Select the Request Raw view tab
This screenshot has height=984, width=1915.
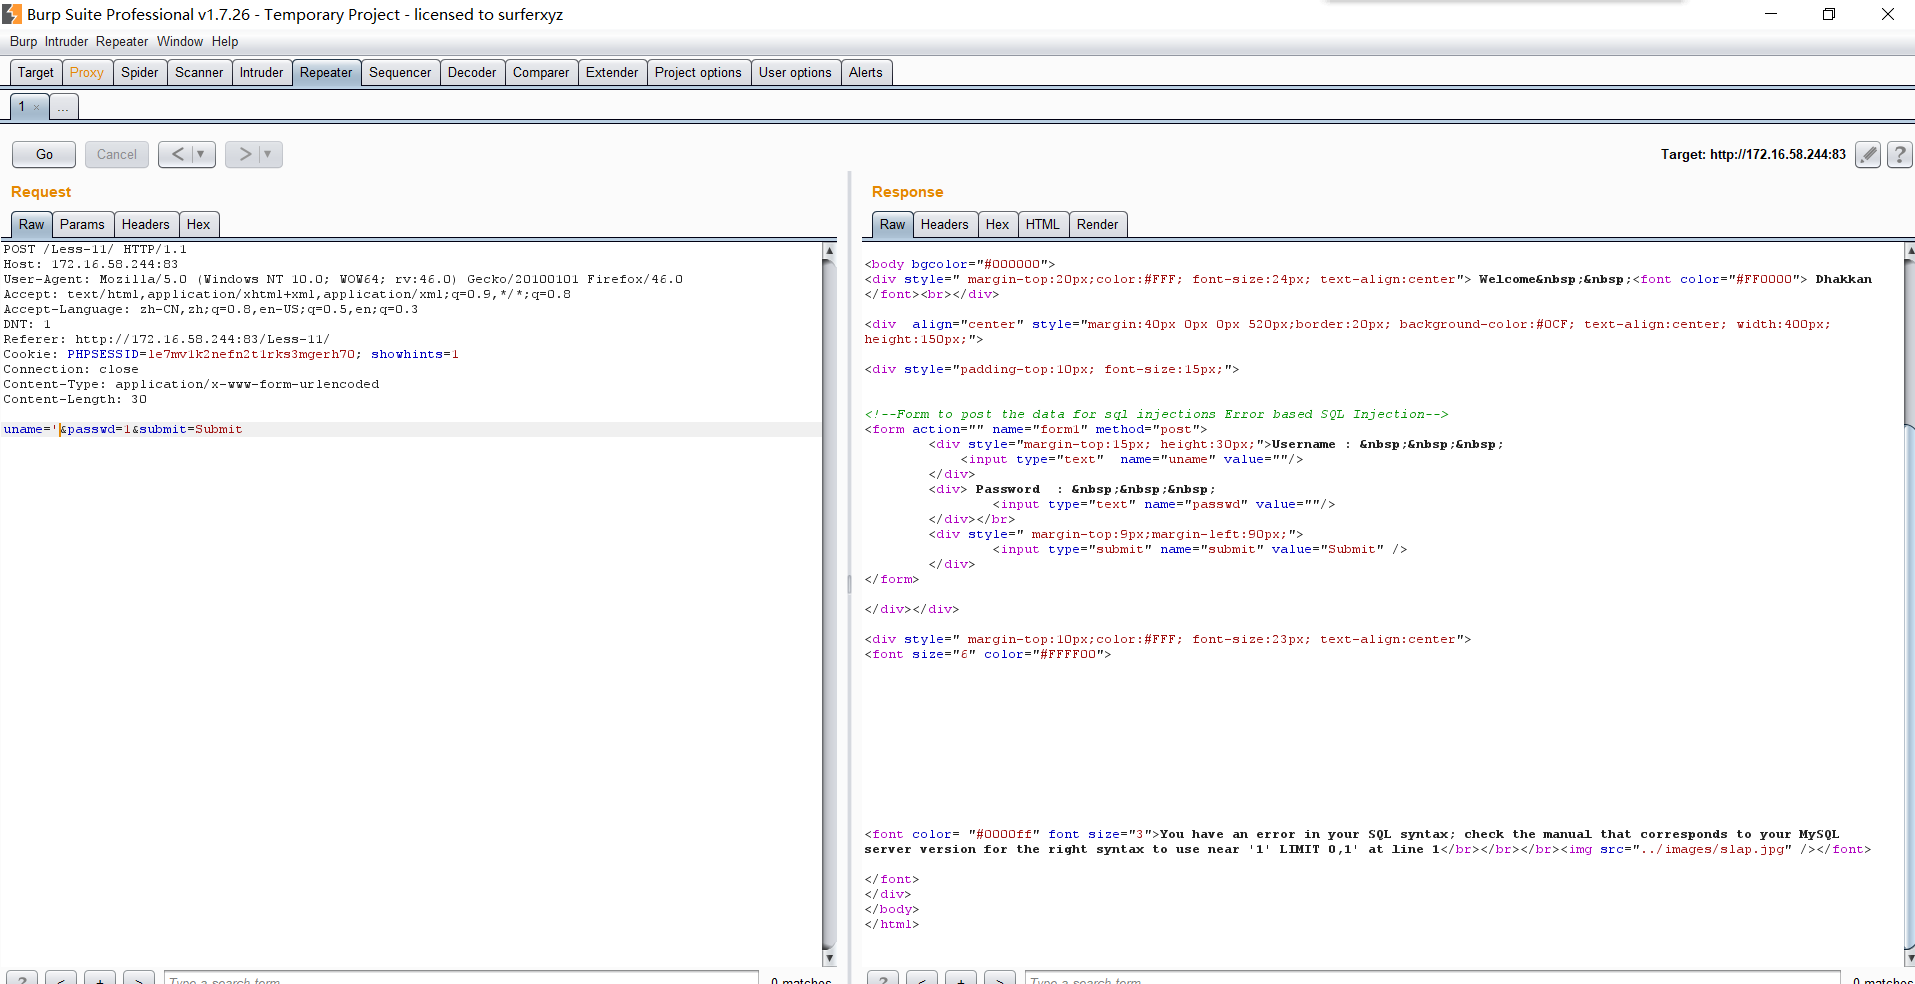tap(32, 225)
